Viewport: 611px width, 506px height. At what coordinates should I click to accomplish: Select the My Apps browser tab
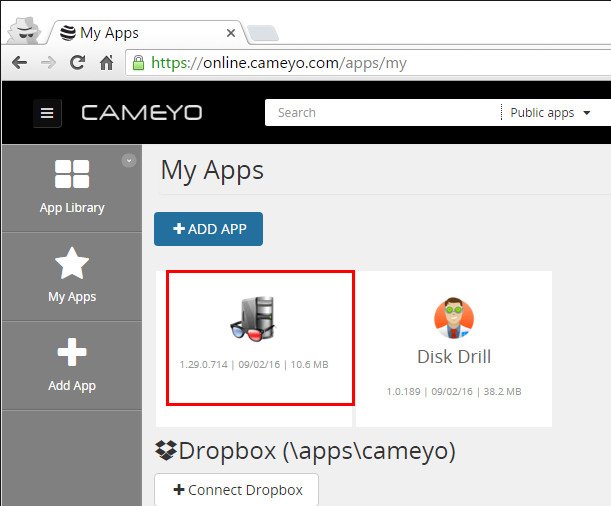click(x=140, y=32)
